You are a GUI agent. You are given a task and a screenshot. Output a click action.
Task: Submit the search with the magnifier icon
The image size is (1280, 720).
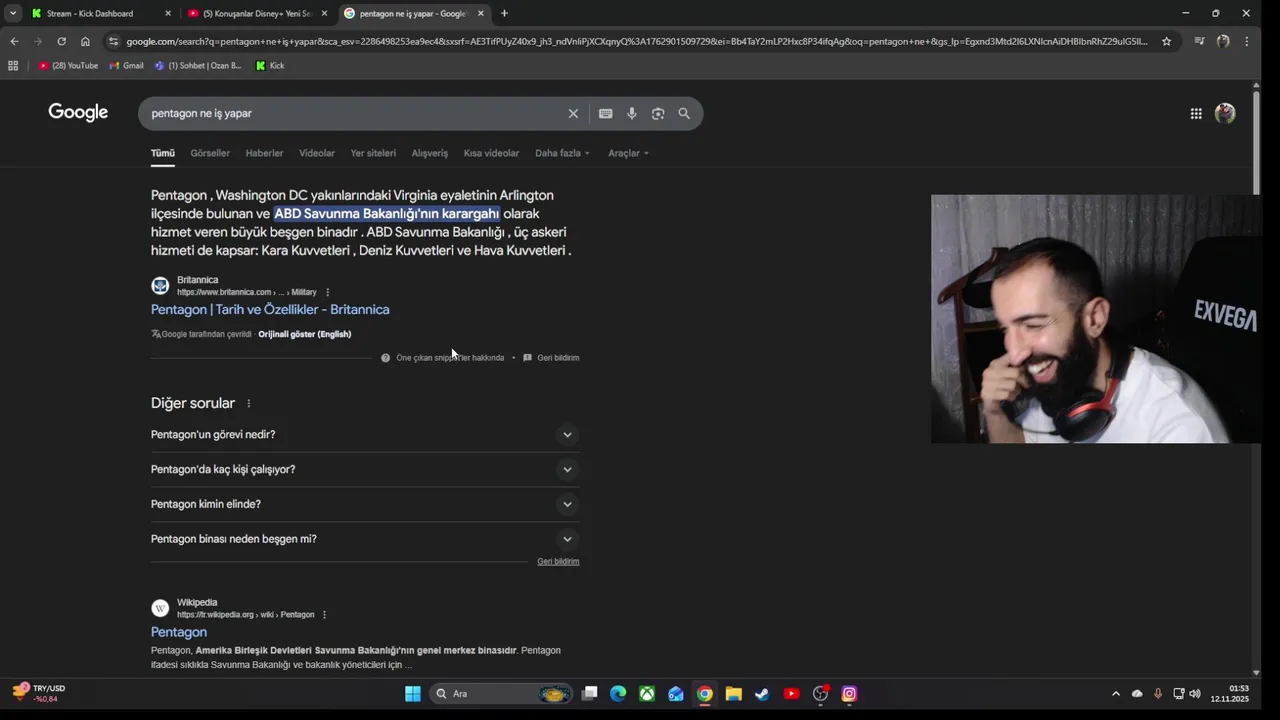point(684,114)
